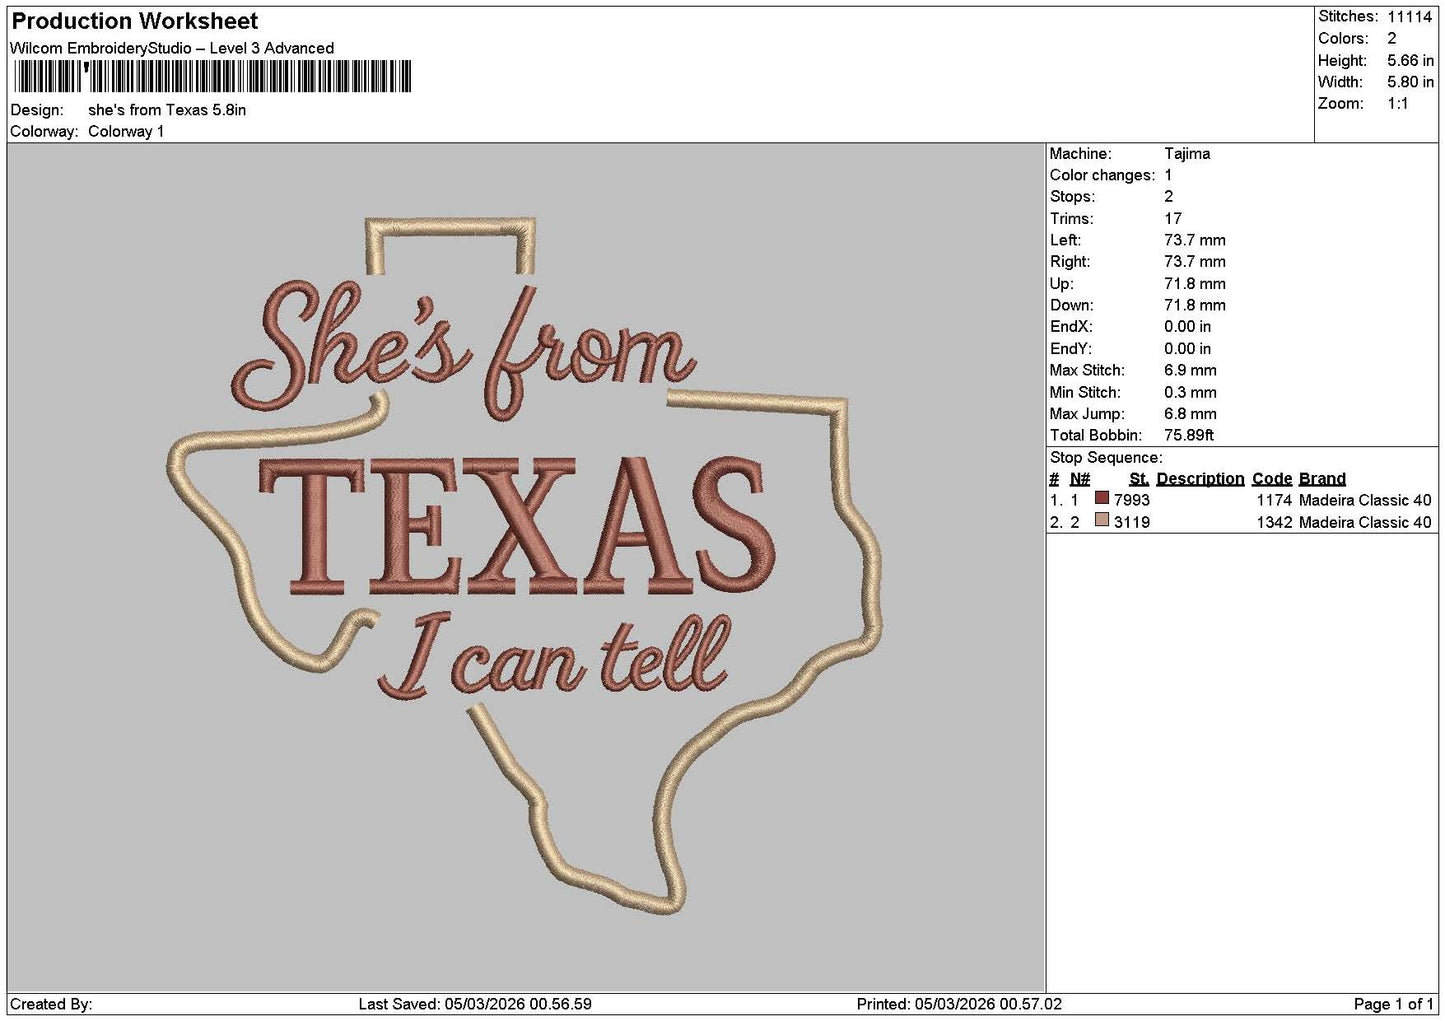Click the Down value 71.8 mm
The width and height of the screenshot is (1445, 1021).
[1195, 305]
